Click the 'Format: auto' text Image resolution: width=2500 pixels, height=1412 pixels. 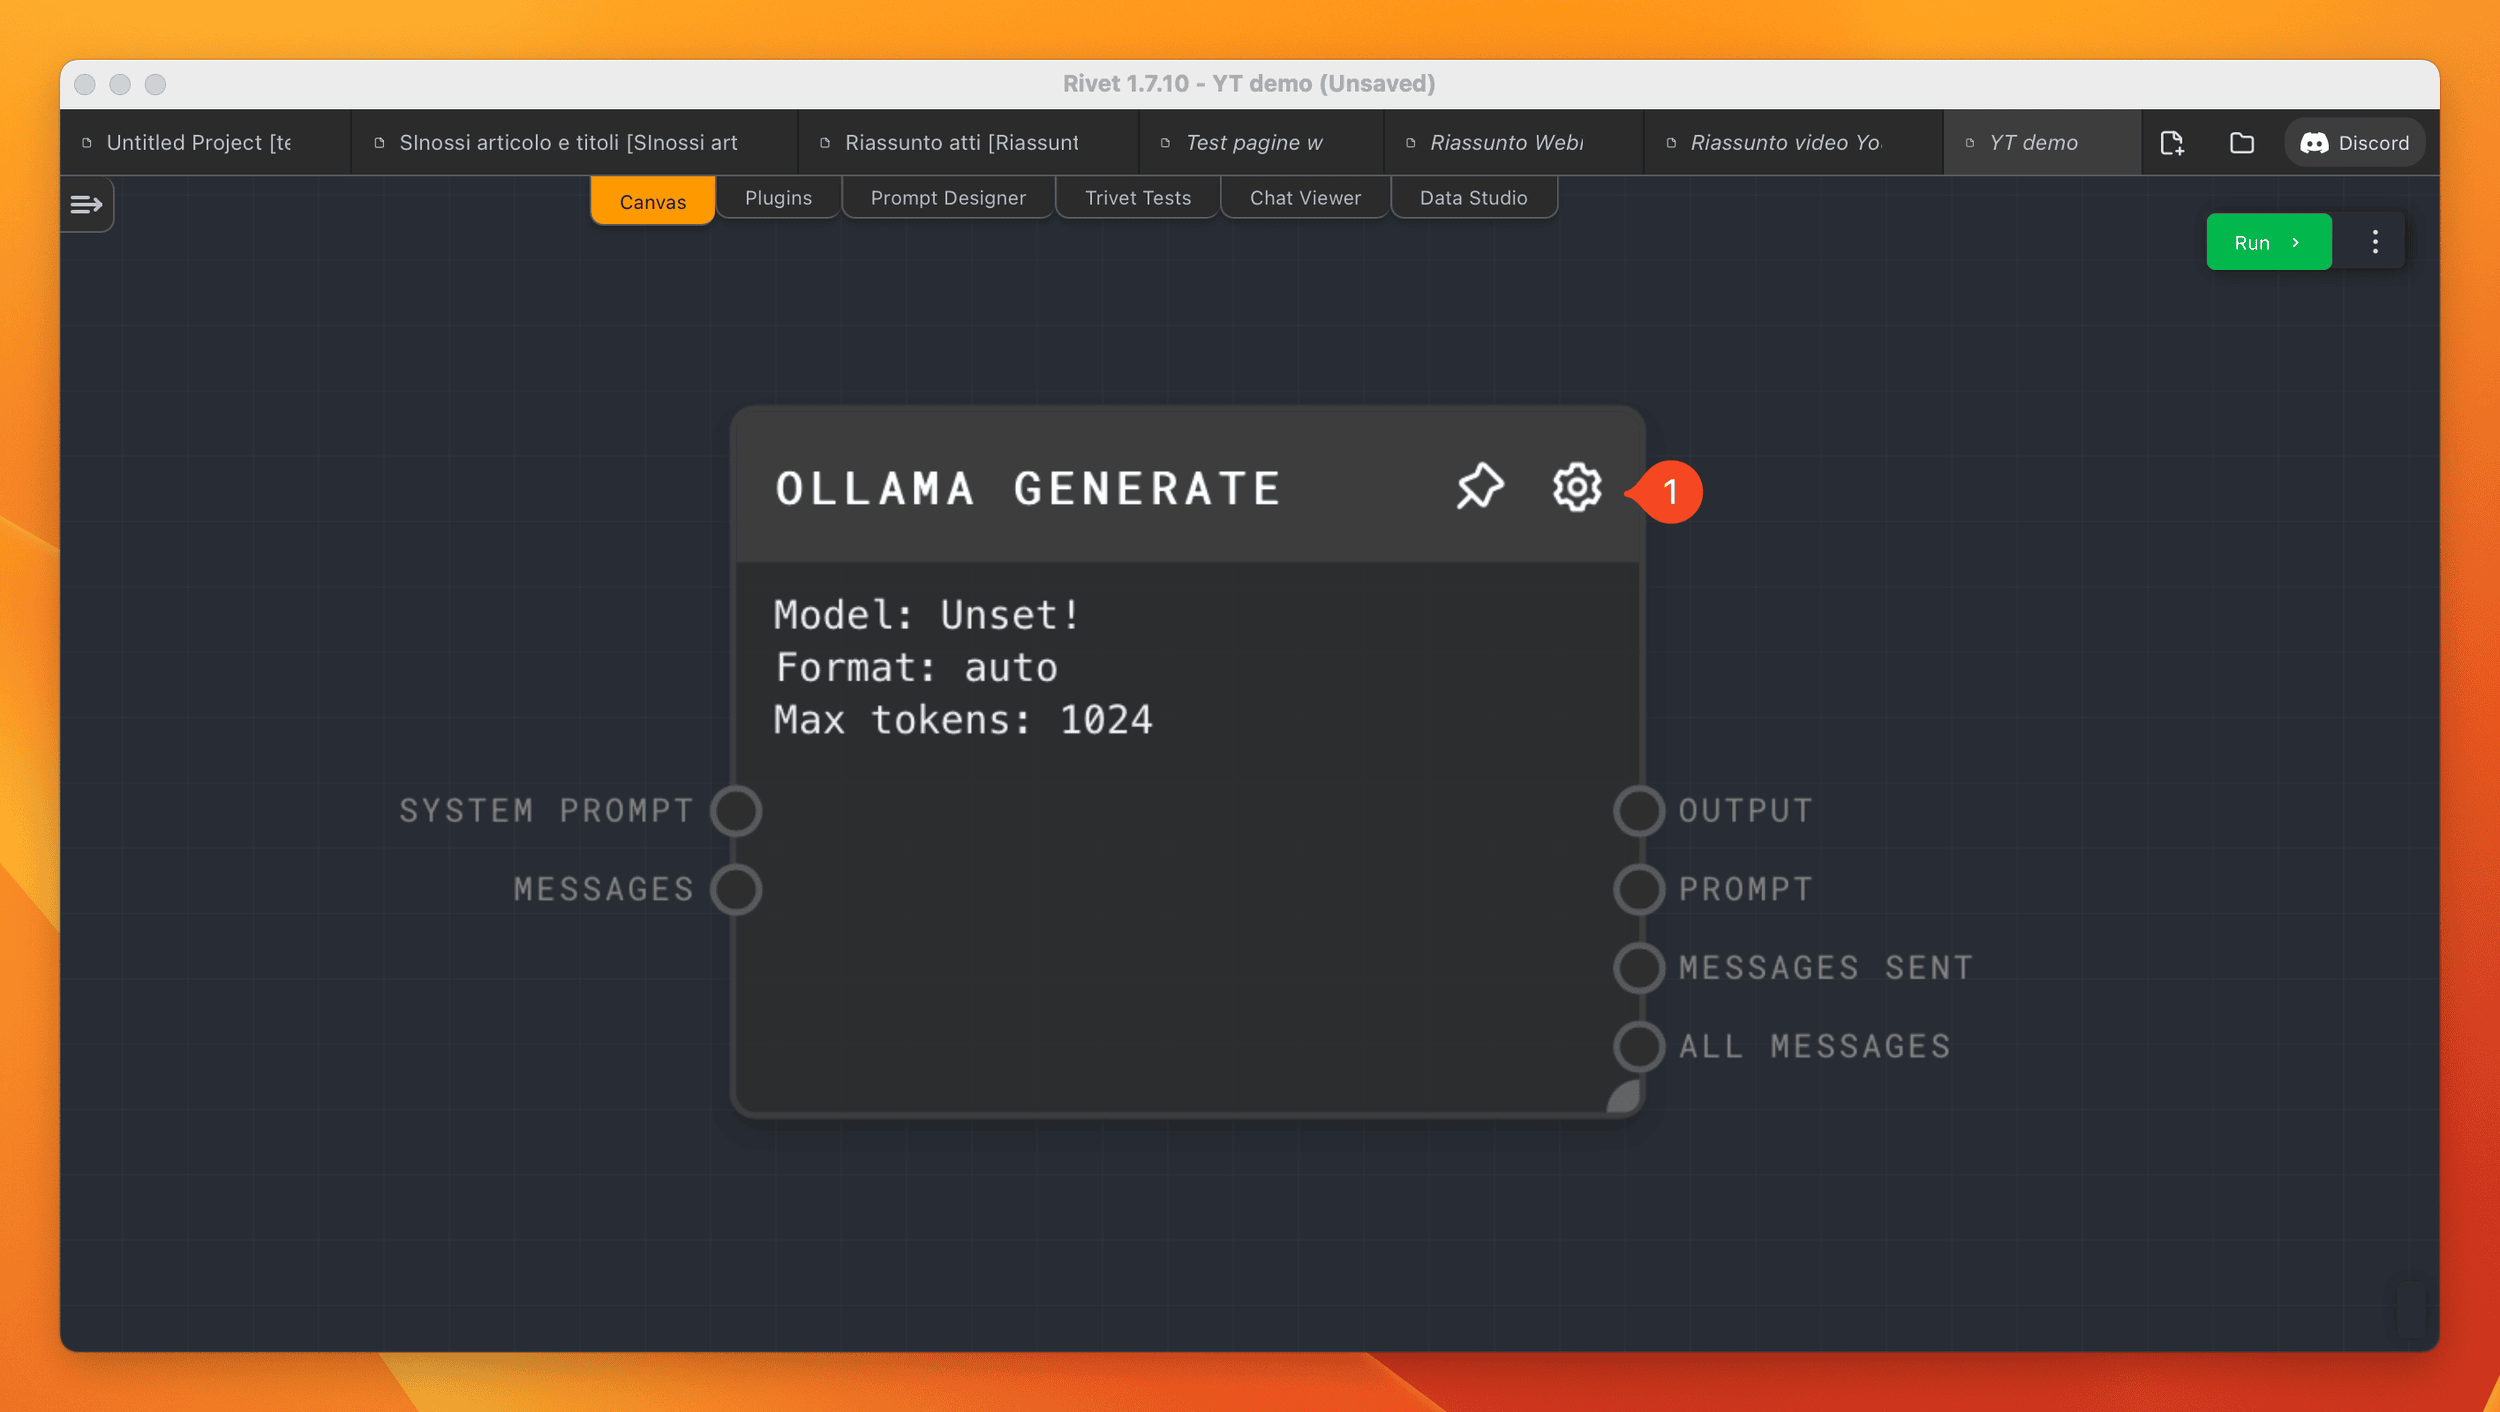(916, 667)
